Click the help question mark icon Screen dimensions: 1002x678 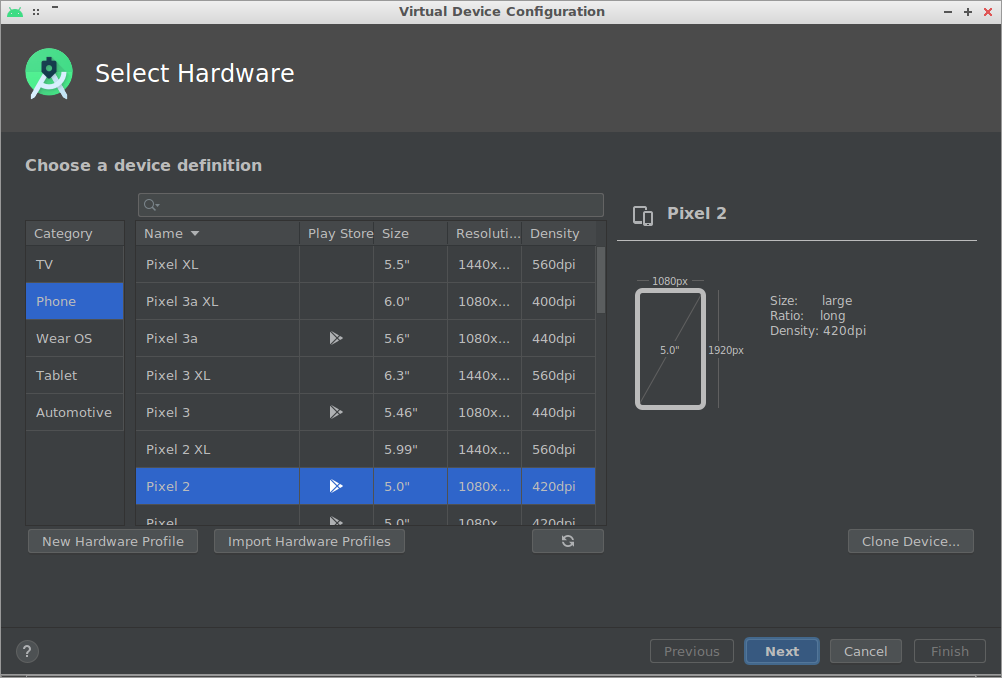(27, 651)
